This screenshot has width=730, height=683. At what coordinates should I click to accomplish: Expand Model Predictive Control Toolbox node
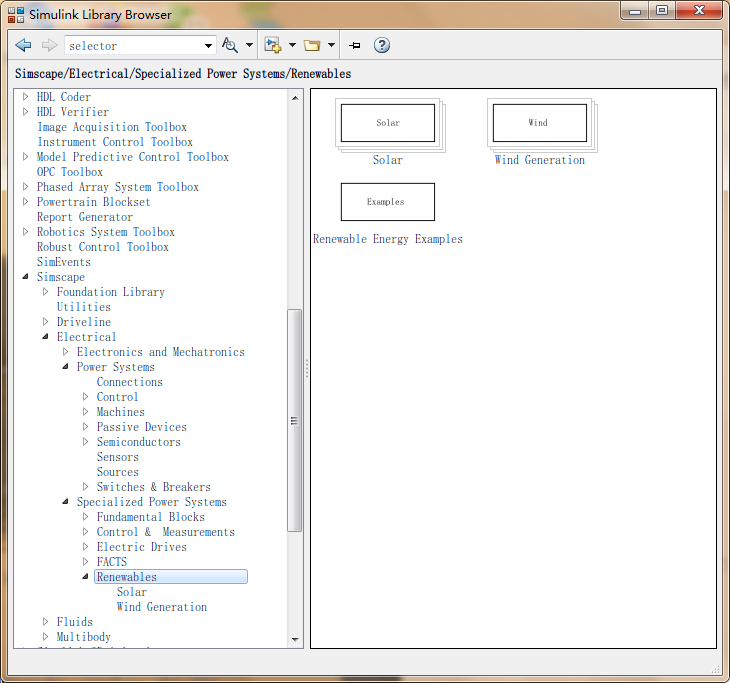pyautogui.click(x=26, y=157)
